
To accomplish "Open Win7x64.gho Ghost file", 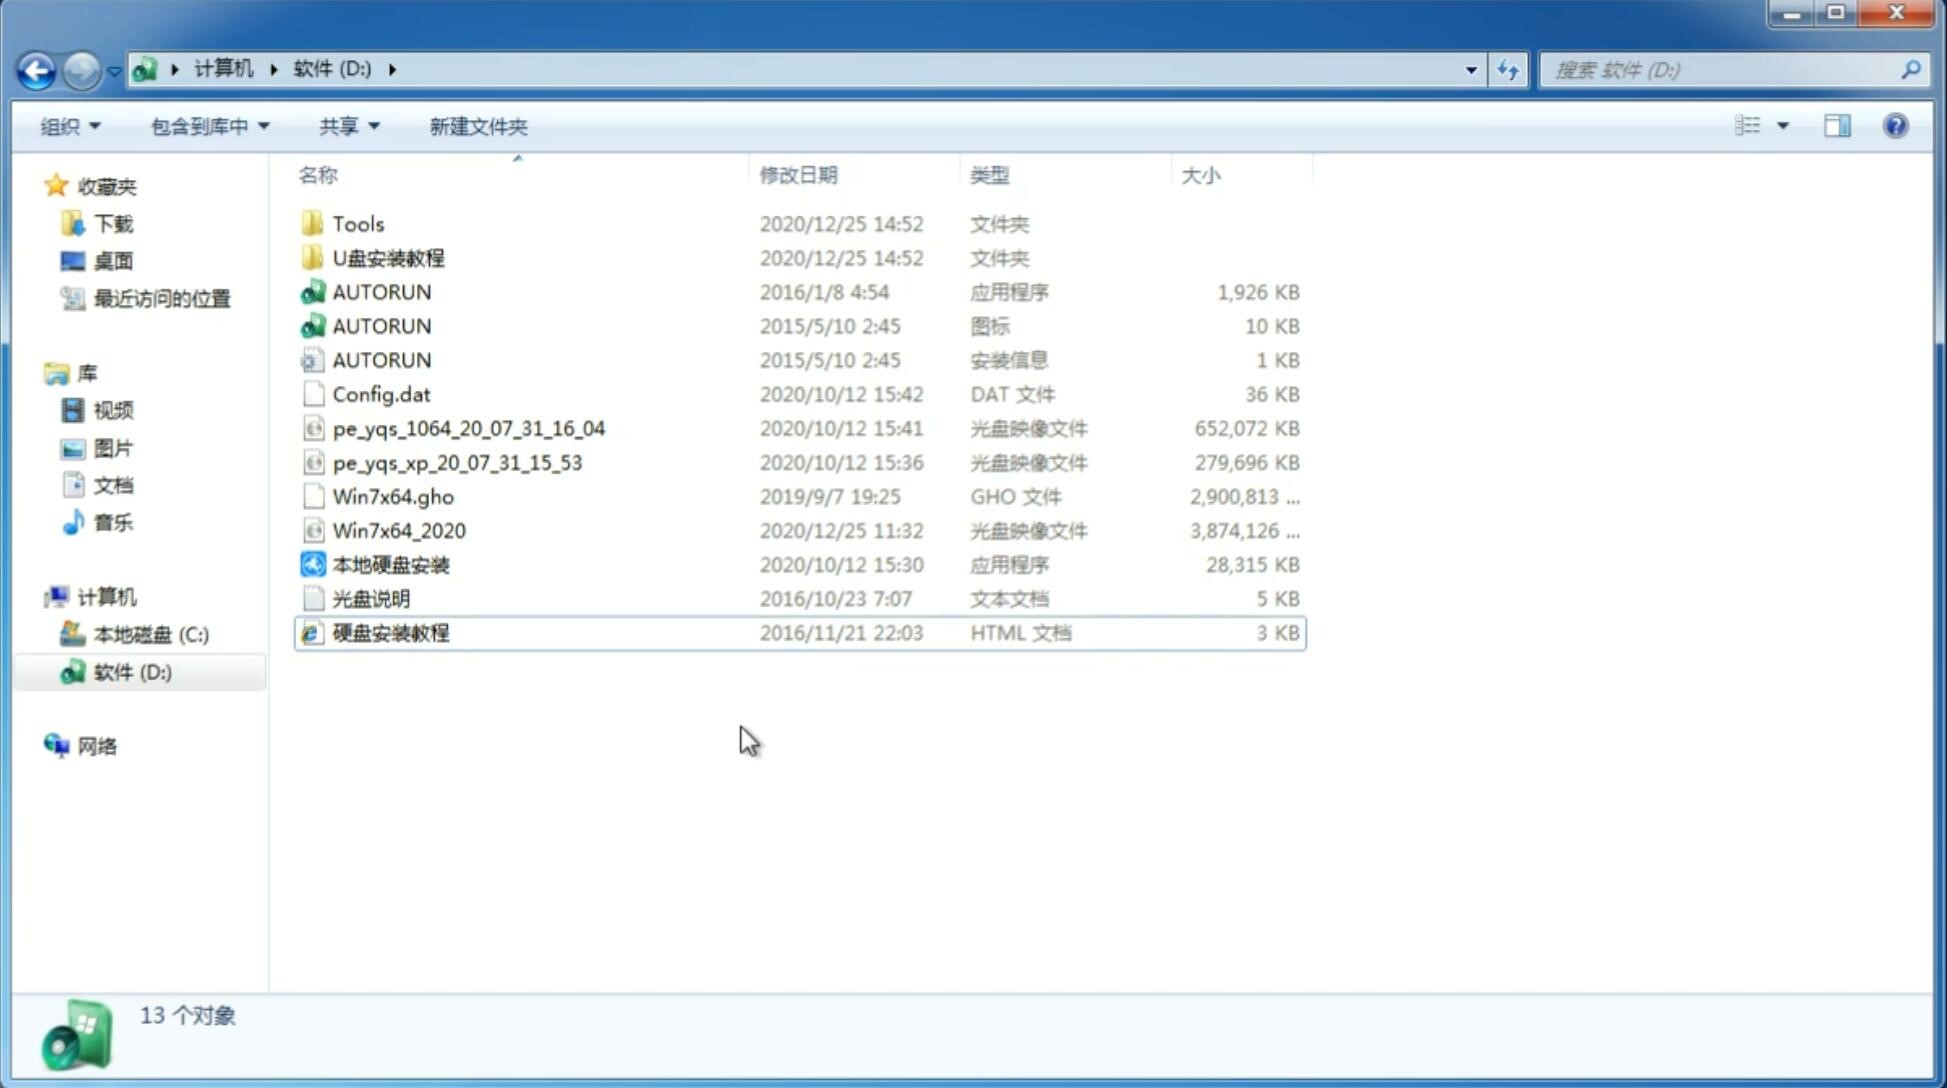I will click(x=392, y=496).
